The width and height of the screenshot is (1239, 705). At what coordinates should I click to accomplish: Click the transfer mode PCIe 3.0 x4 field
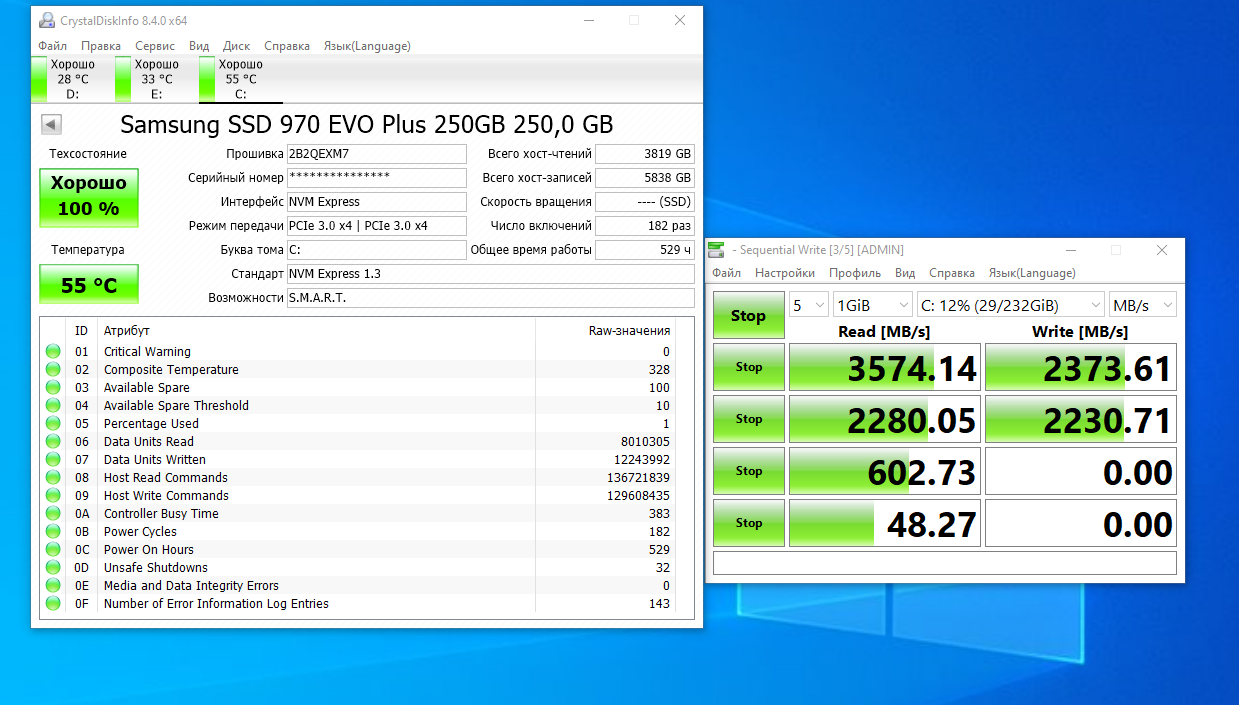point(377,226)
